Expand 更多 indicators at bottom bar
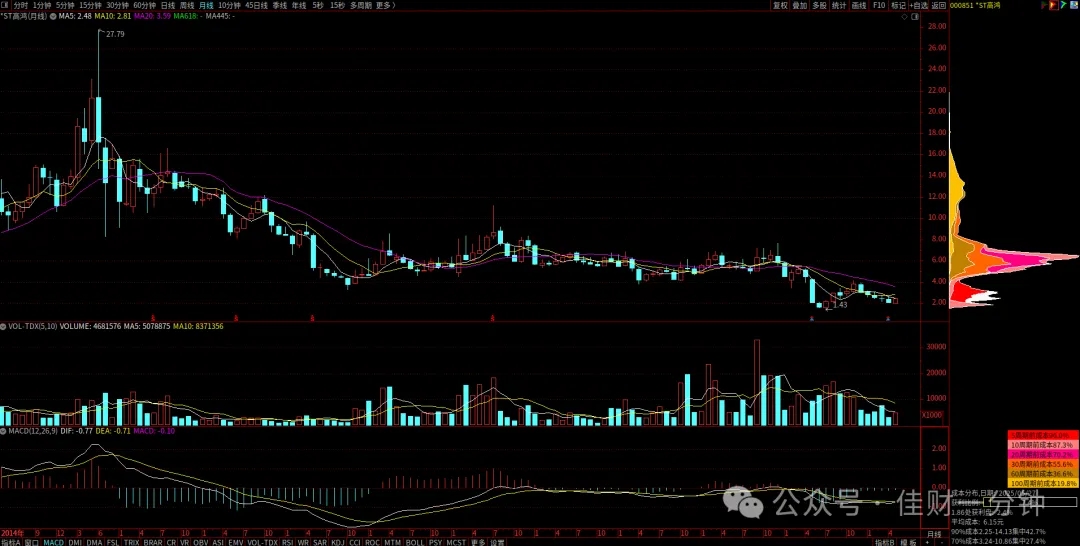Image resolution: width=1080 pixels, height=546 pixels. (479, 542)
